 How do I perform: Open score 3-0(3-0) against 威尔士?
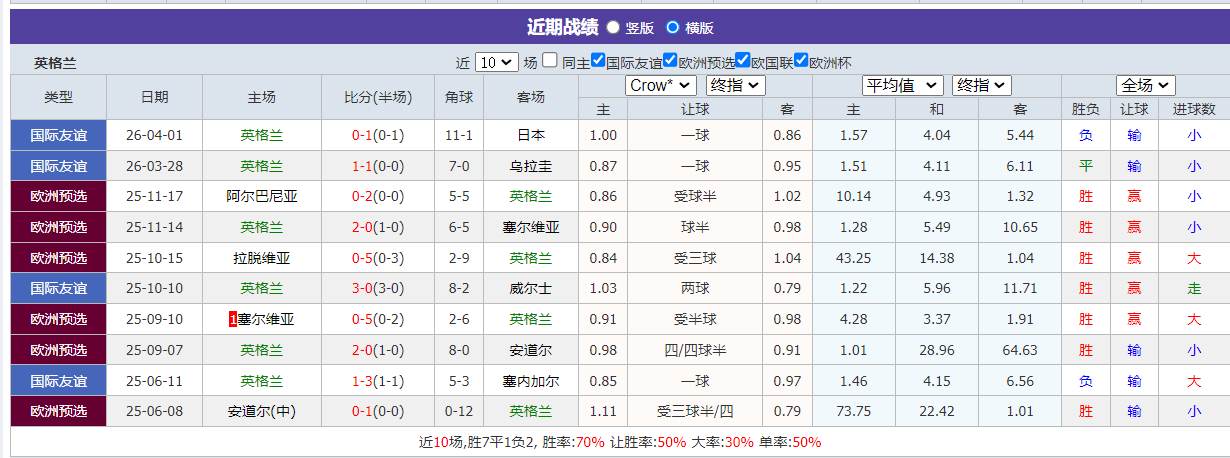(378, 289)
